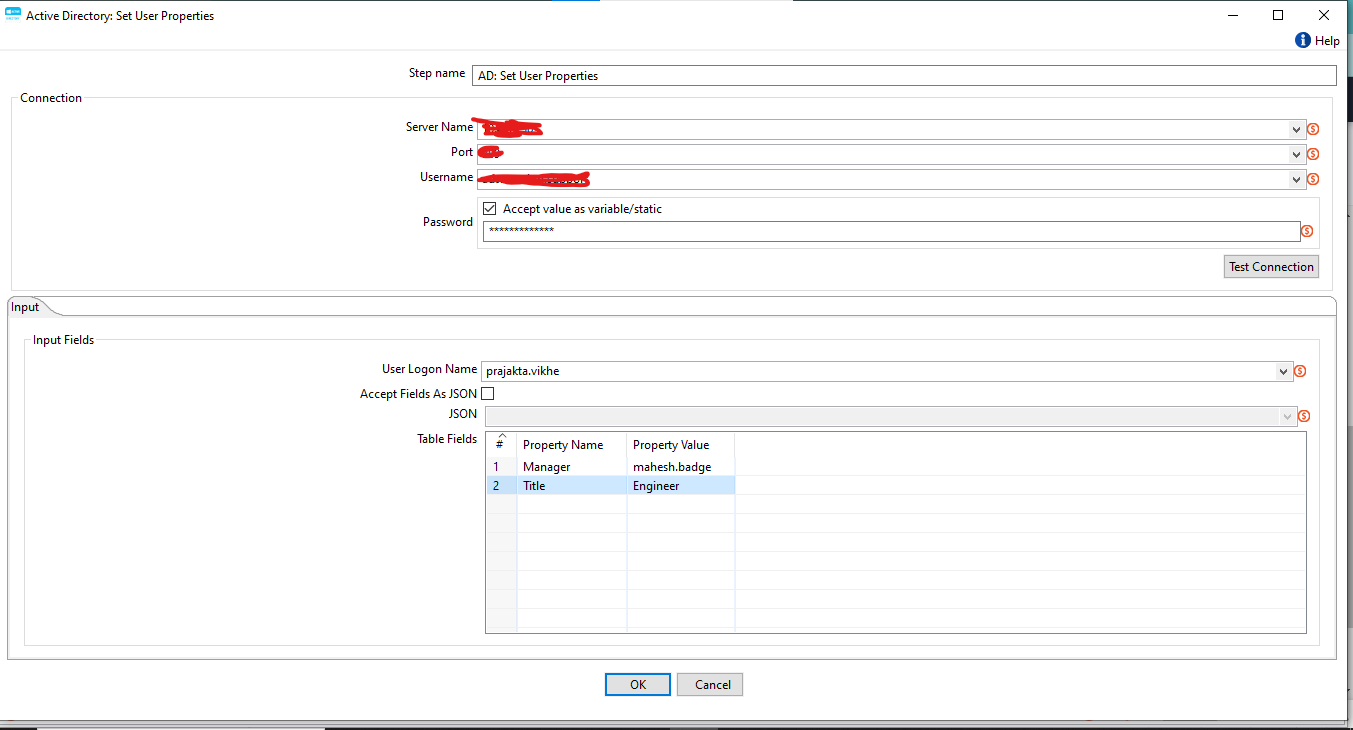Switch to the Input tab
Screen dimensions: 1353x730
click(x=25, y=307)
